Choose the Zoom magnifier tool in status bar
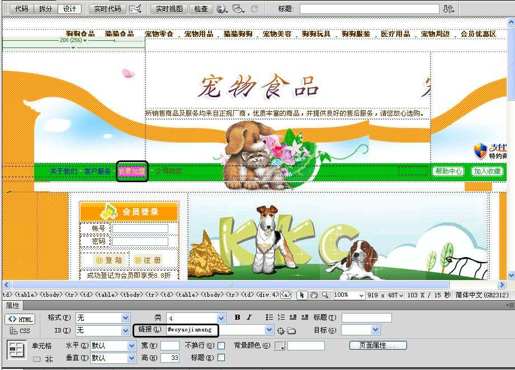 click(325, 295)
